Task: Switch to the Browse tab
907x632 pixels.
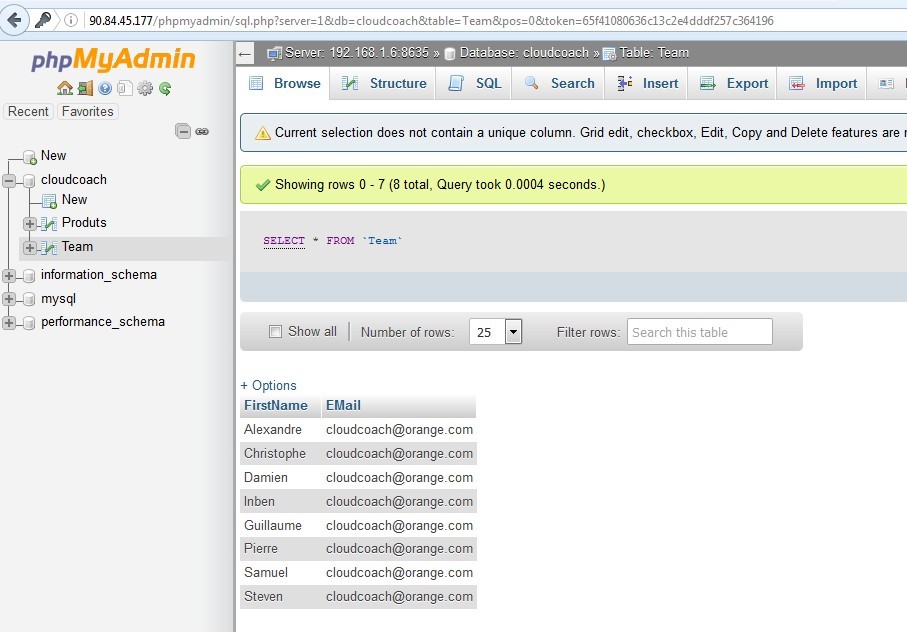Action: point(284,83)
